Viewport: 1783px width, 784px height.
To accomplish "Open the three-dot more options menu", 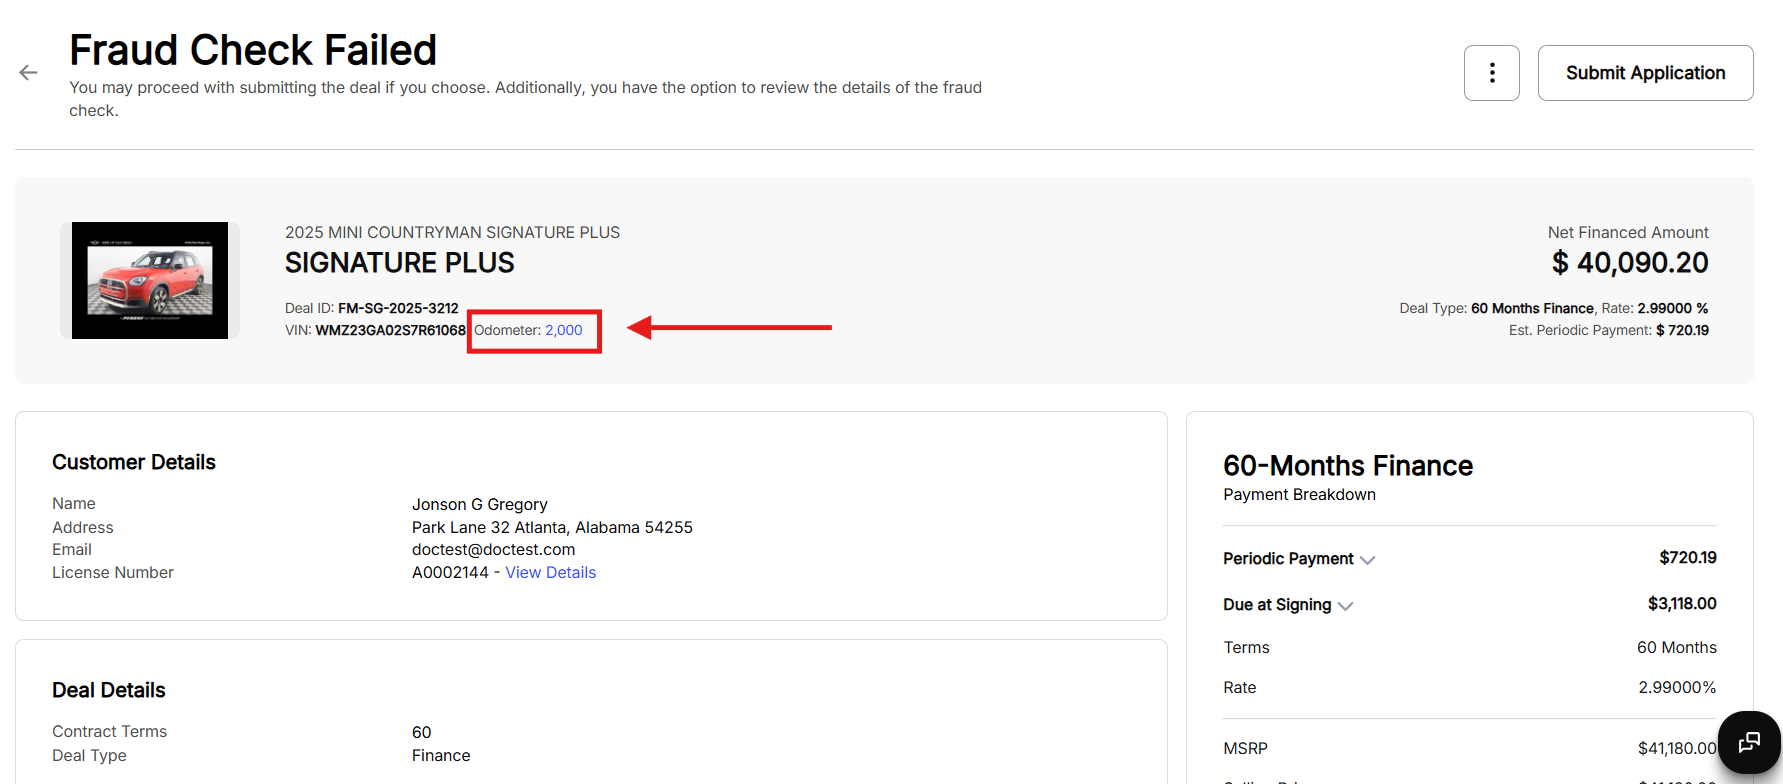I will pos(1491,73).
